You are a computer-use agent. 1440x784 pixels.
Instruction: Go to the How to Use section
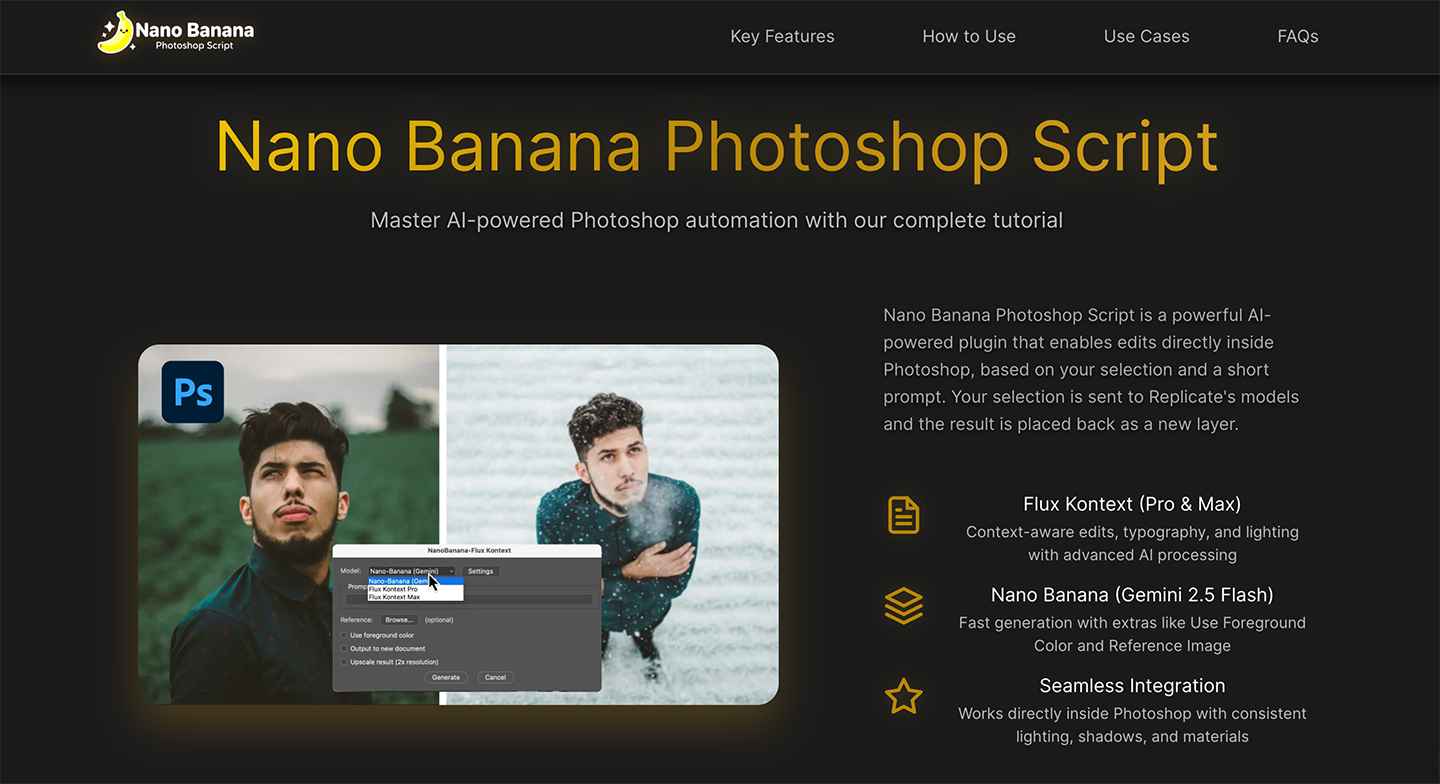coord(968,36)
